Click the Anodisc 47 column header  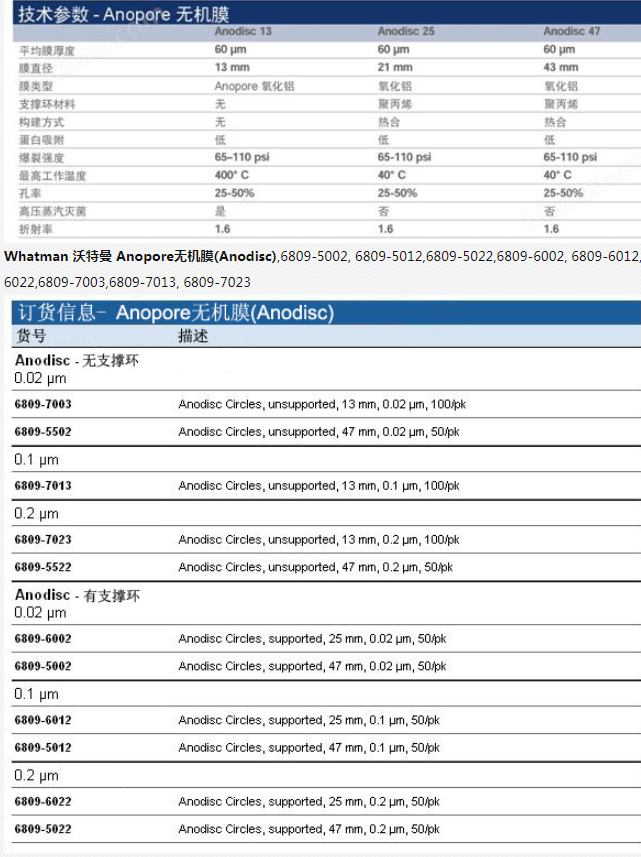click(572, 31)
